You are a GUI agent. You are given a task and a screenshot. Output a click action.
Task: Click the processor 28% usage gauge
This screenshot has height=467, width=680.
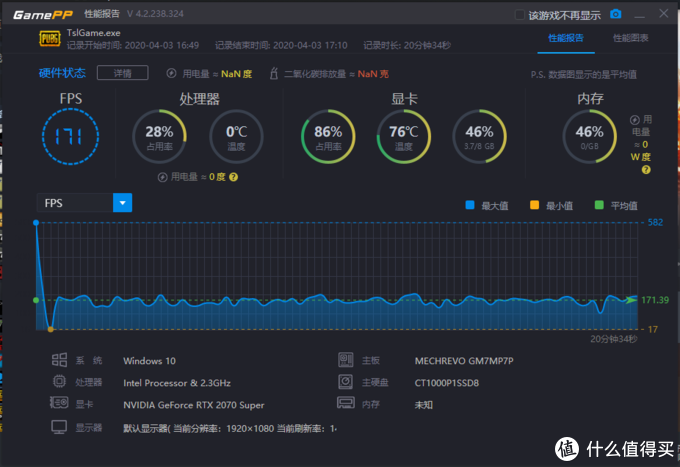click(x=159, y=137)
